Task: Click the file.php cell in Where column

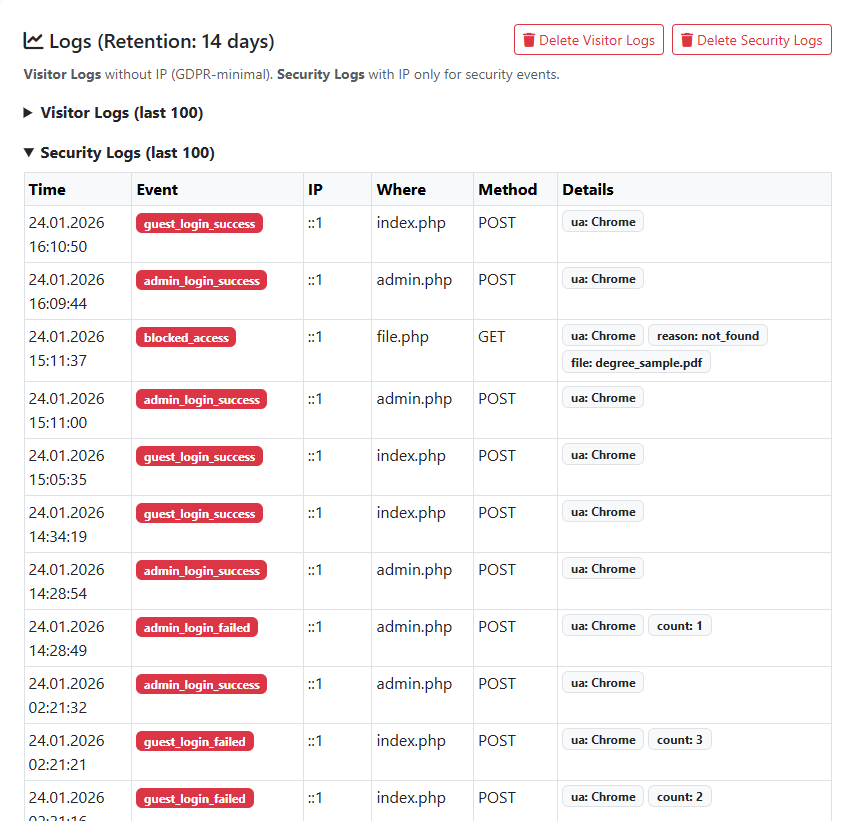Action: pyautogui.click(x=402, y=337)
